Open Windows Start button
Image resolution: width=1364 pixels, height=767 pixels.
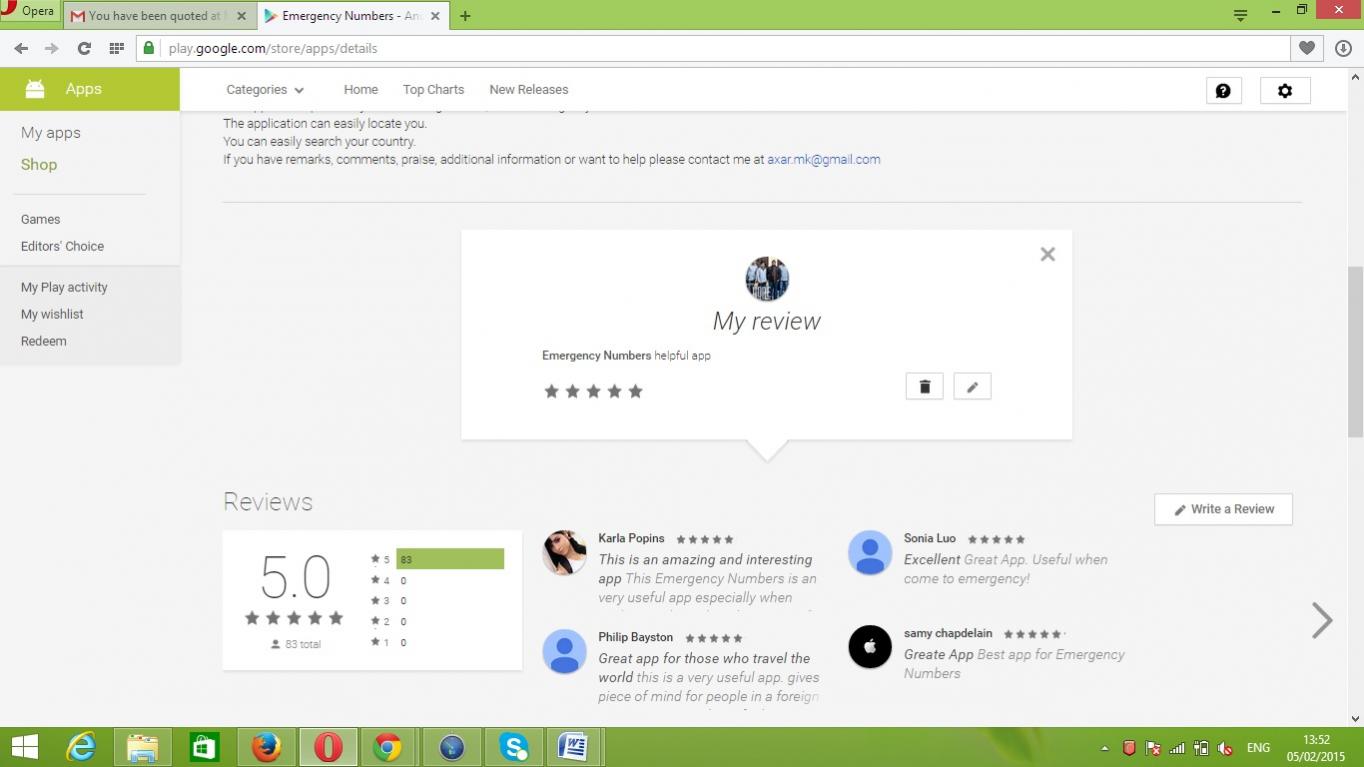click(25, 747)
